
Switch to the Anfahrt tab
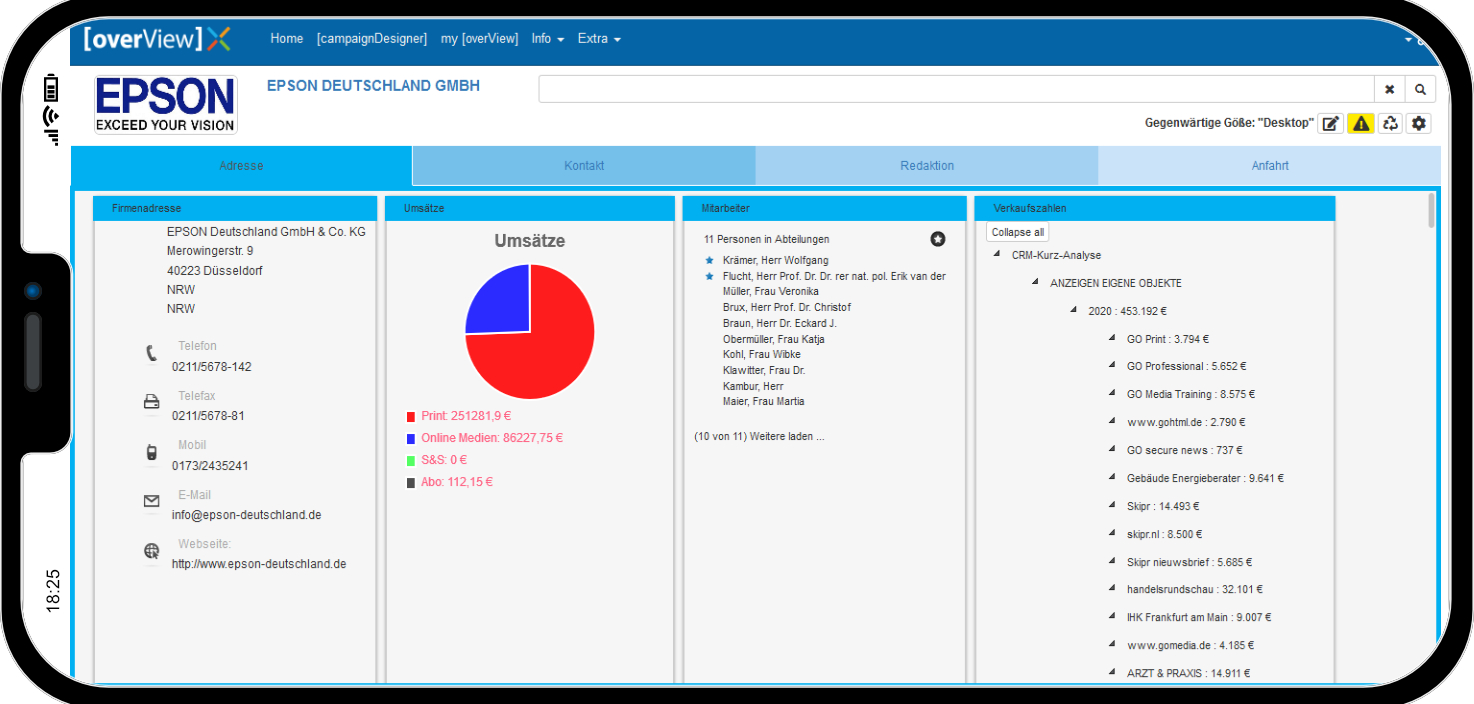click(1270, 166)
